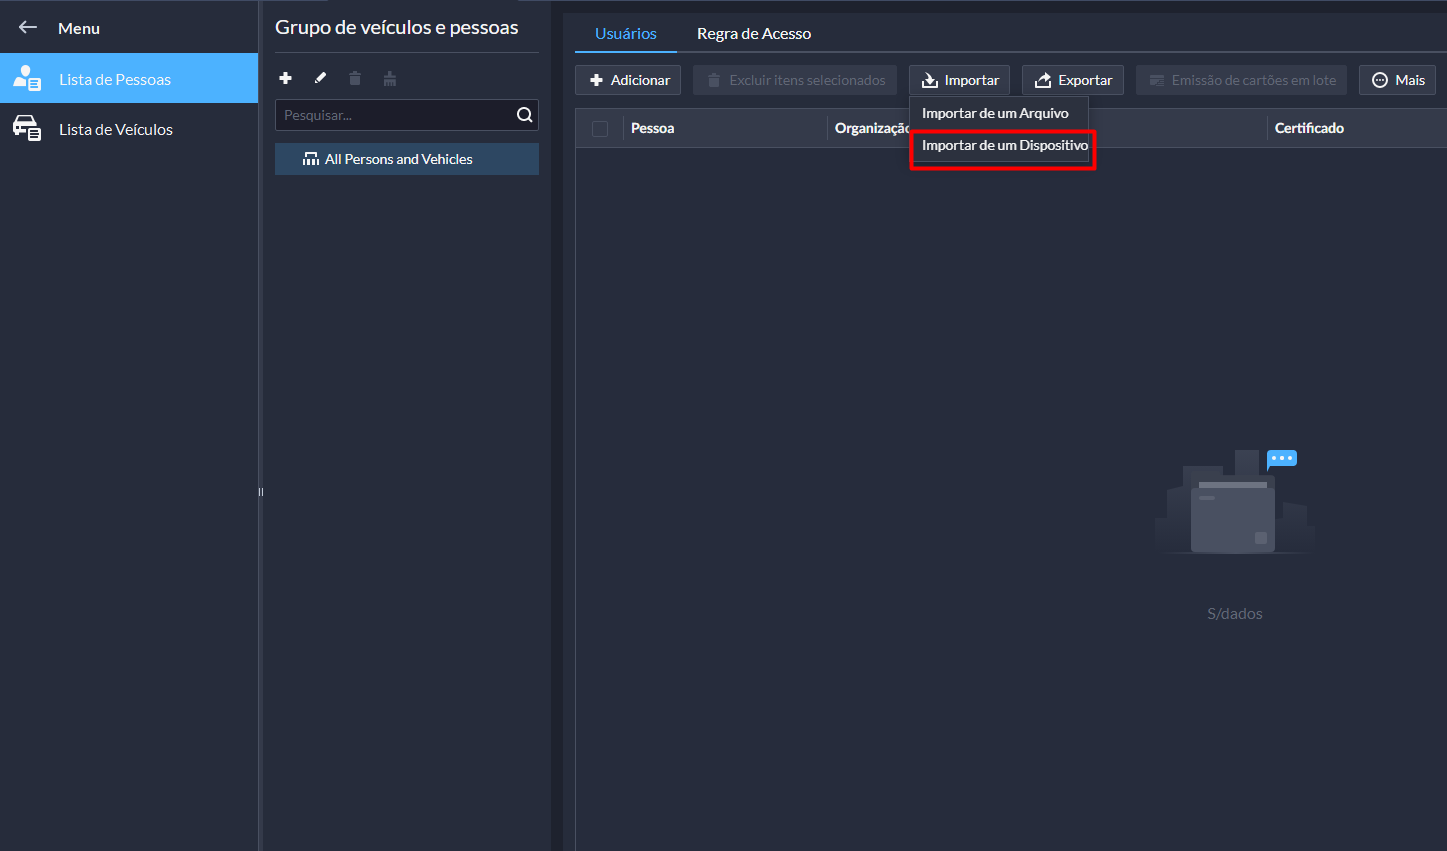Click the plus icon to add group
The image size is (1447, 851).
(x=285, y=78)
